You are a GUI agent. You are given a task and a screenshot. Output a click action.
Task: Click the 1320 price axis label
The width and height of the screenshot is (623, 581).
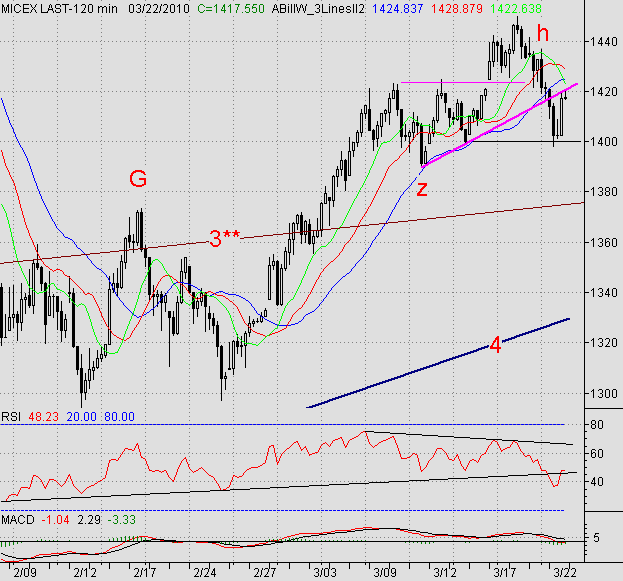pos(604,343)
